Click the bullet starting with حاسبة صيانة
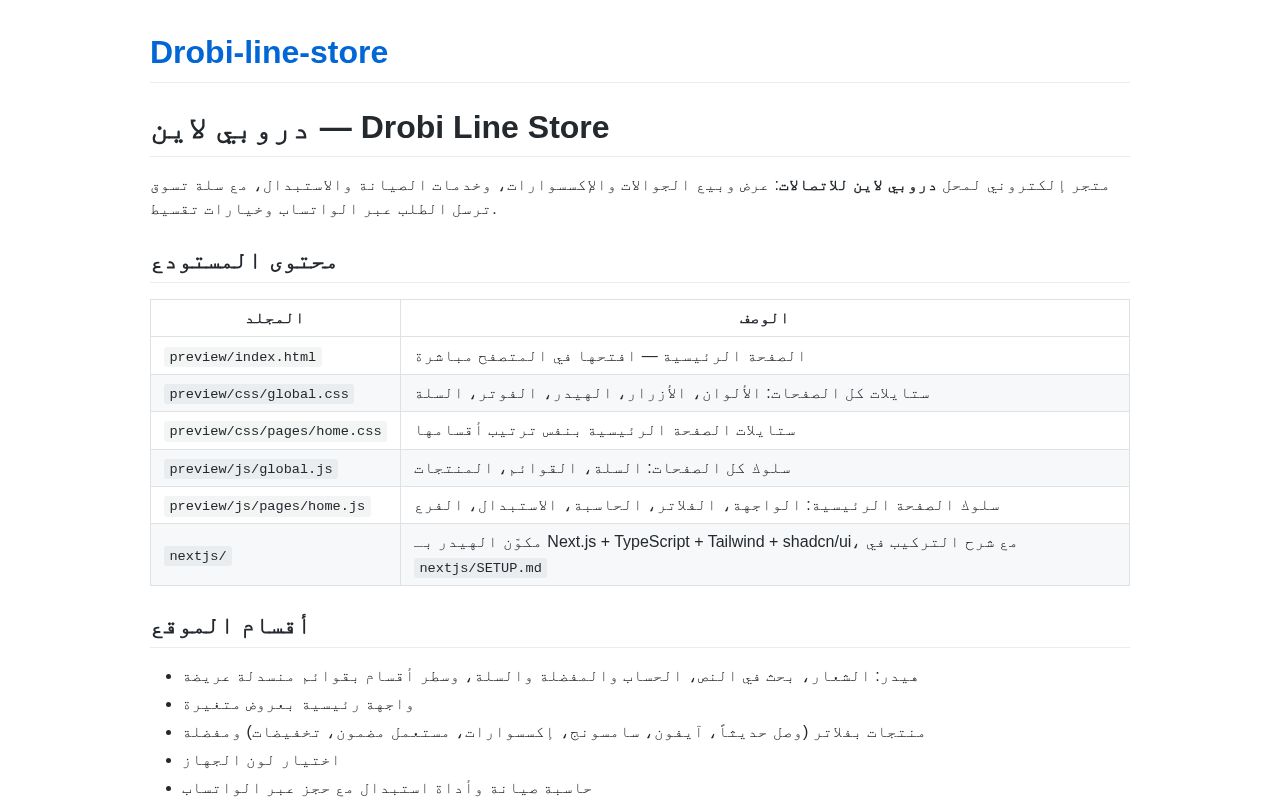Viewport: 1280px width, 800px height. coord(387,788)
